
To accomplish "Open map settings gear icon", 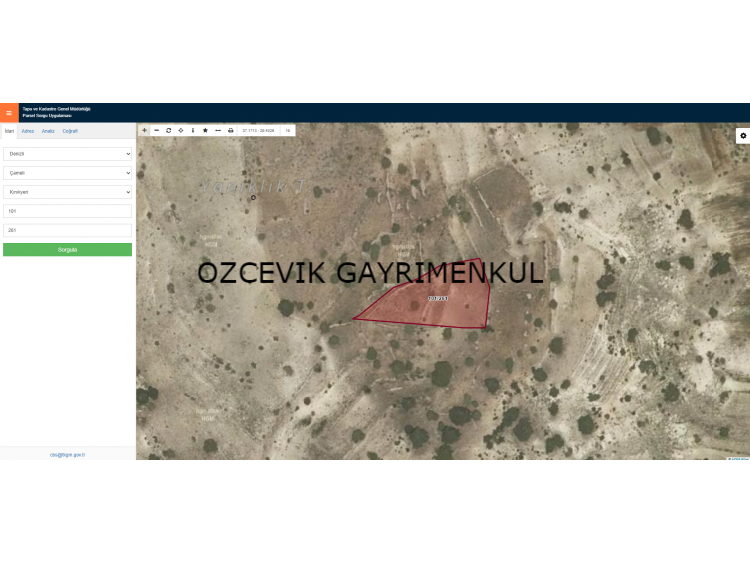I will point(742,135).
